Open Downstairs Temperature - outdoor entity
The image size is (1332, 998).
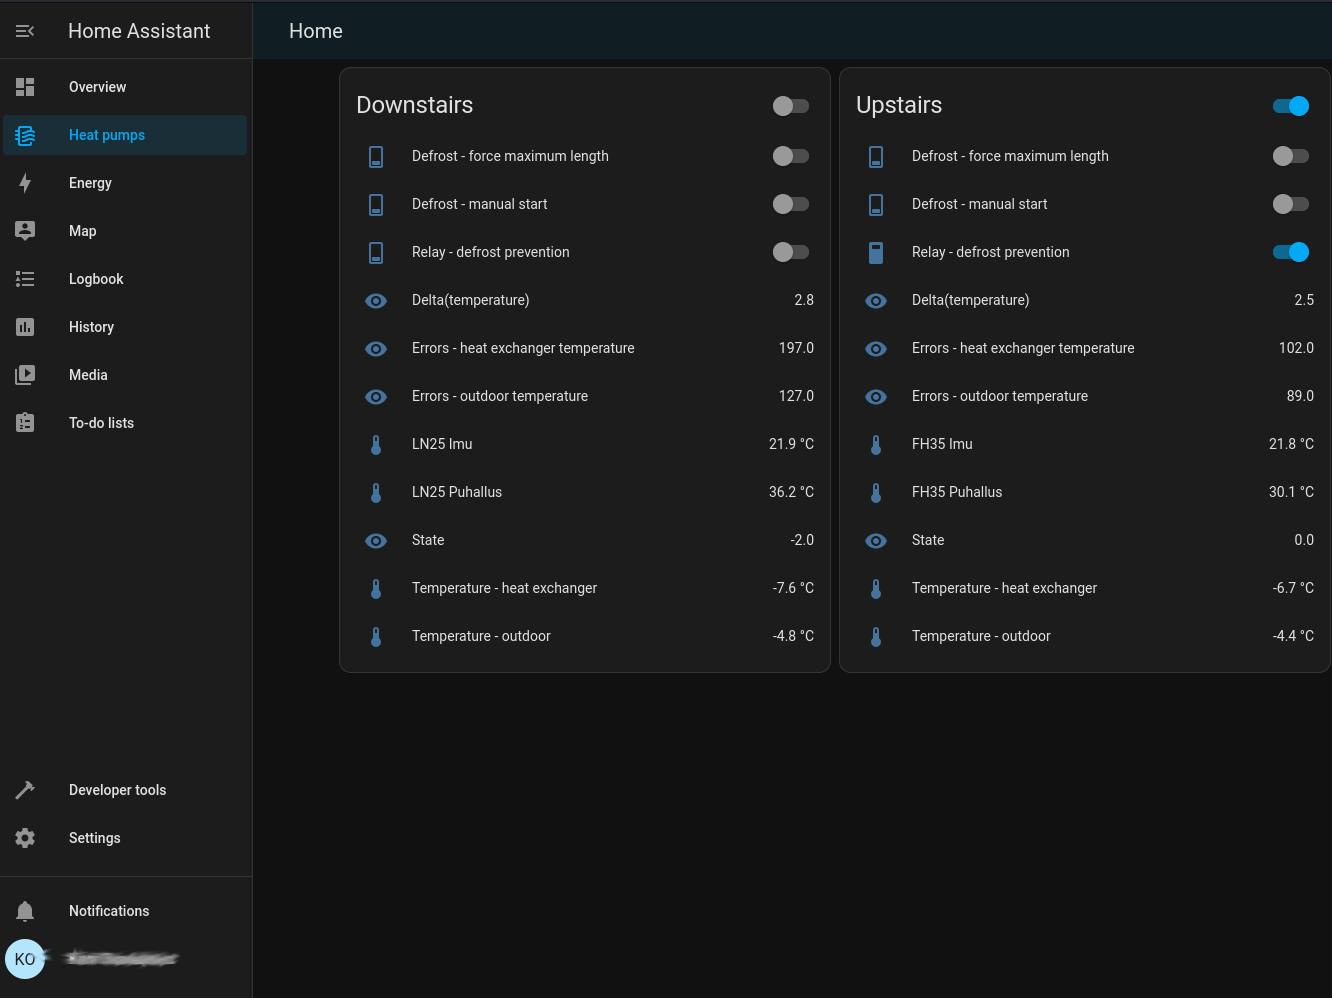pos(481,636)
